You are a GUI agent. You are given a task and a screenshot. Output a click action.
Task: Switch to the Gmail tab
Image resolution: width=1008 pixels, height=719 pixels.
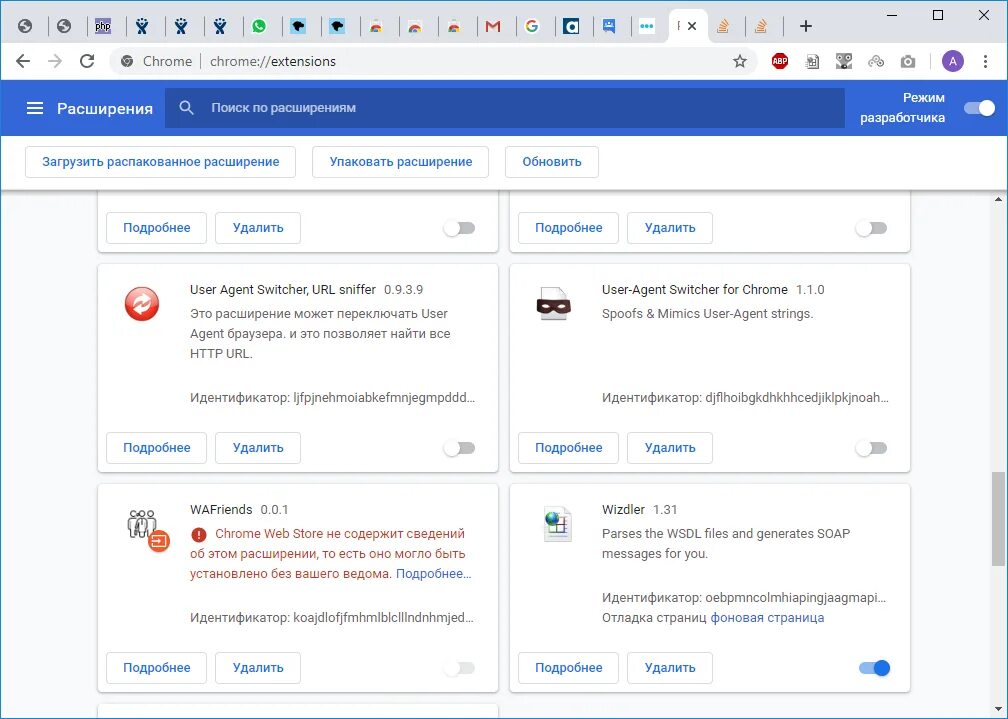coord(493,26)
